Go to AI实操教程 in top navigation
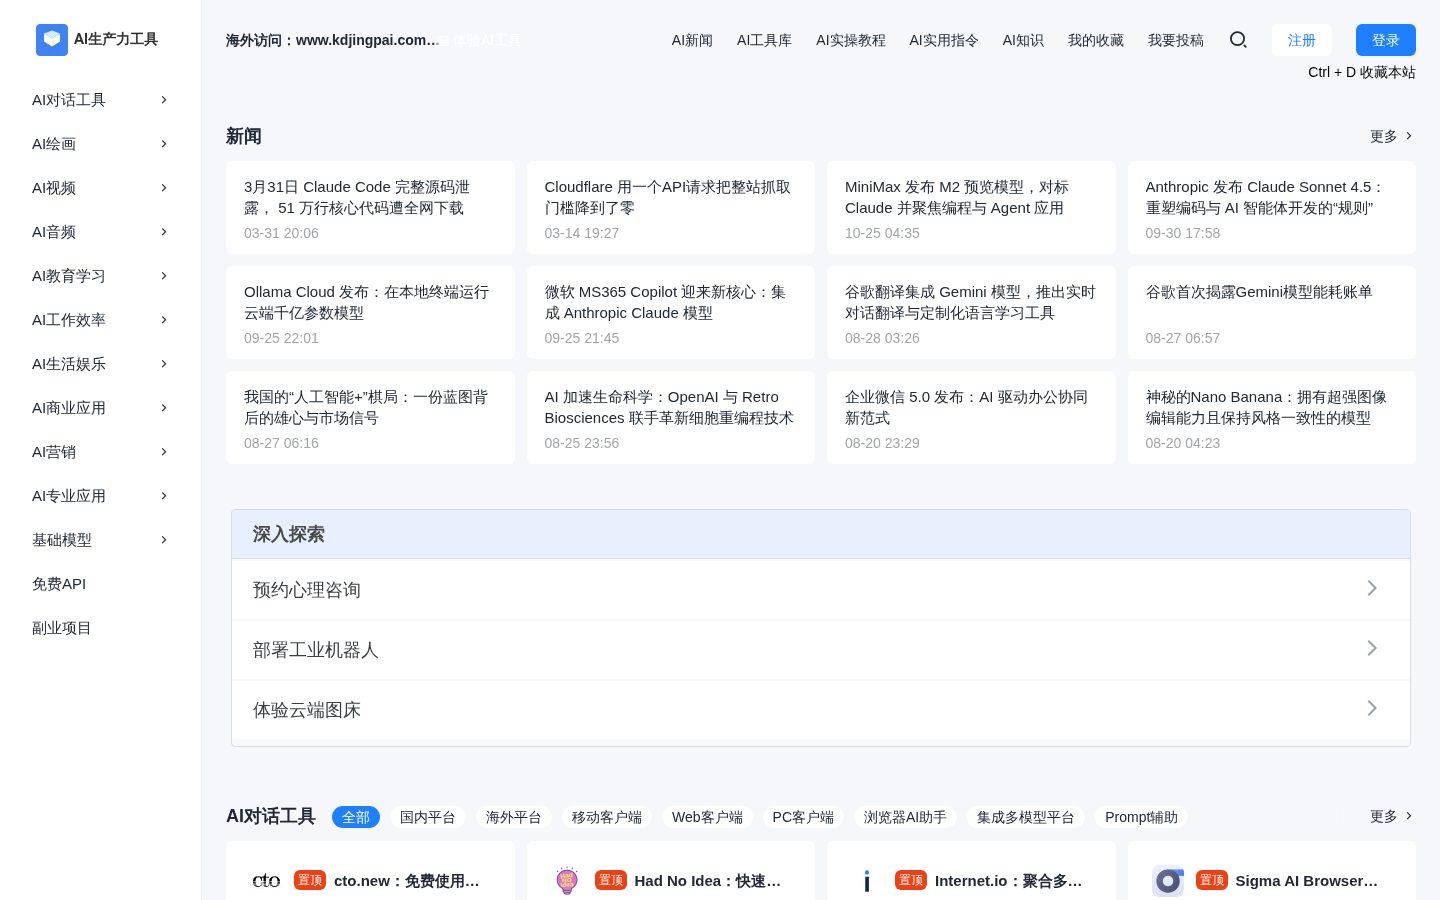 click(851, 40)
